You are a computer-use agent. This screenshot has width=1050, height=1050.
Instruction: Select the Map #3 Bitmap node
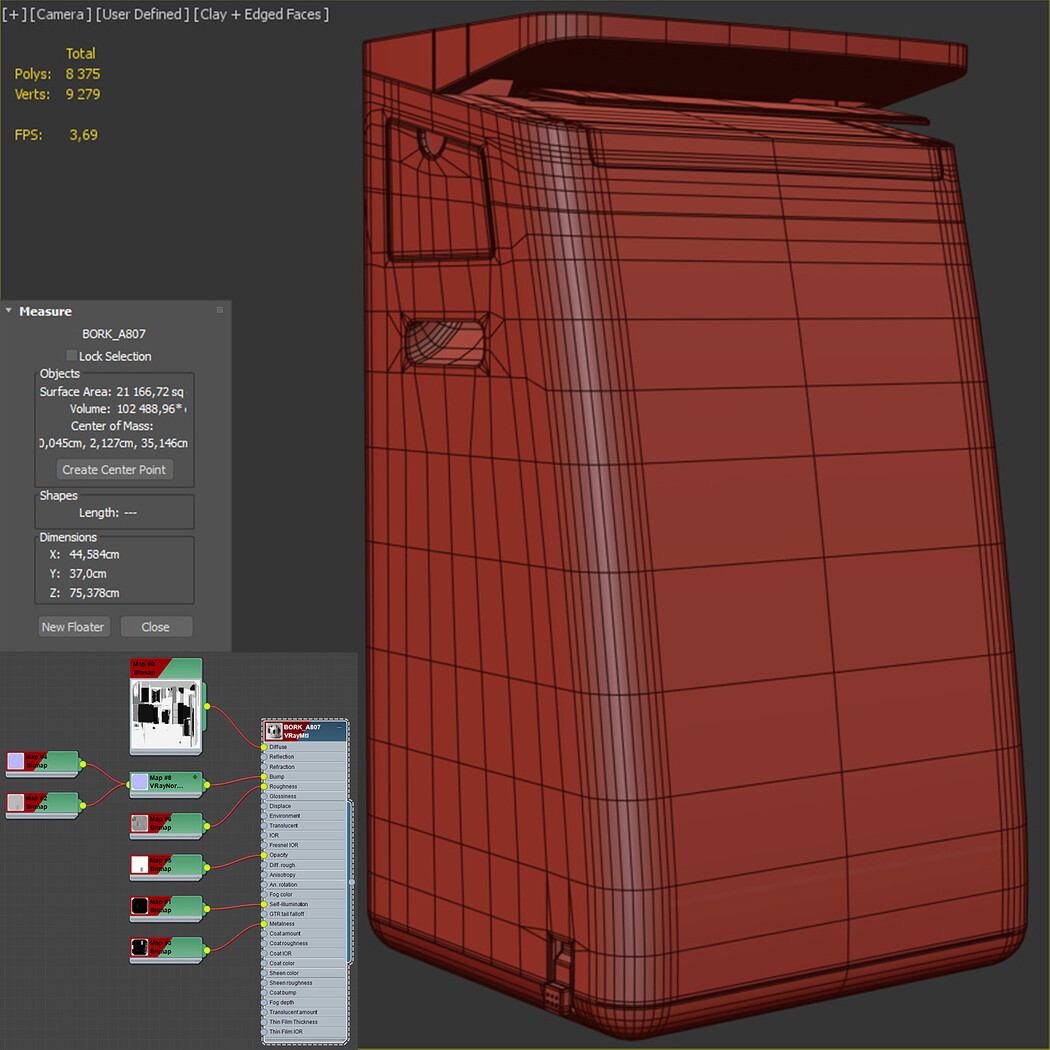pos(166,950)
